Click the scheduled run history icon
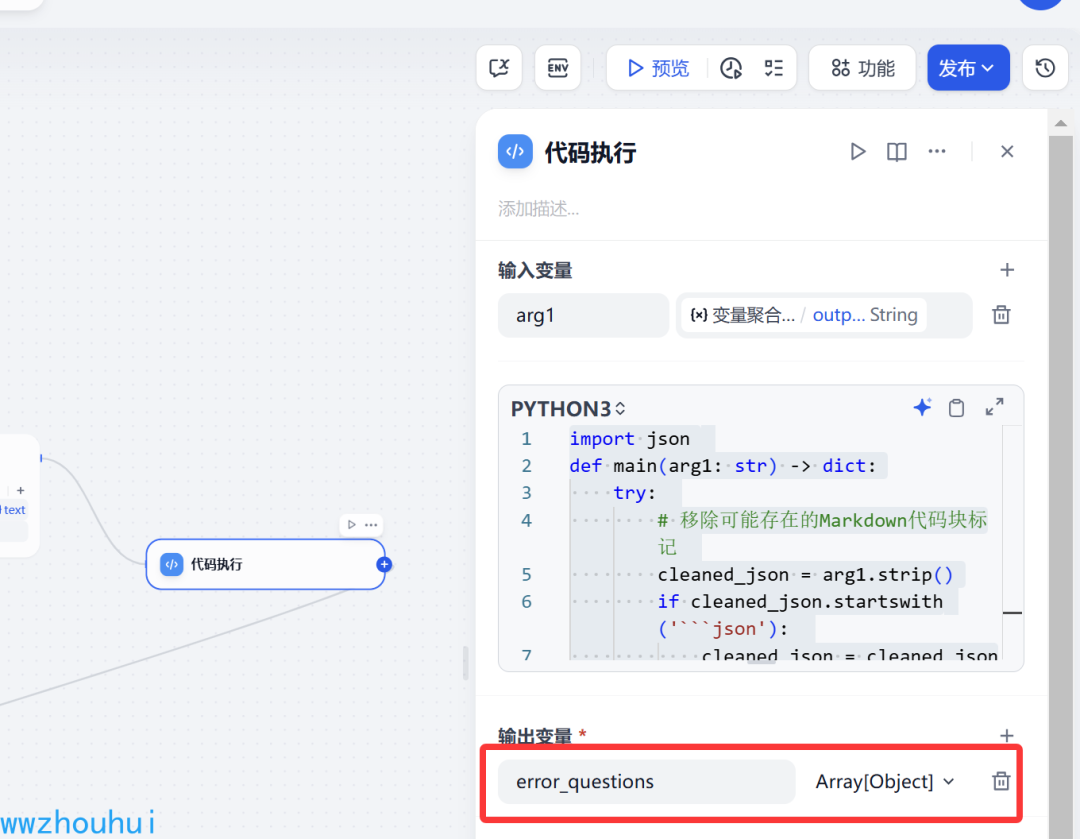 (731, 68)
